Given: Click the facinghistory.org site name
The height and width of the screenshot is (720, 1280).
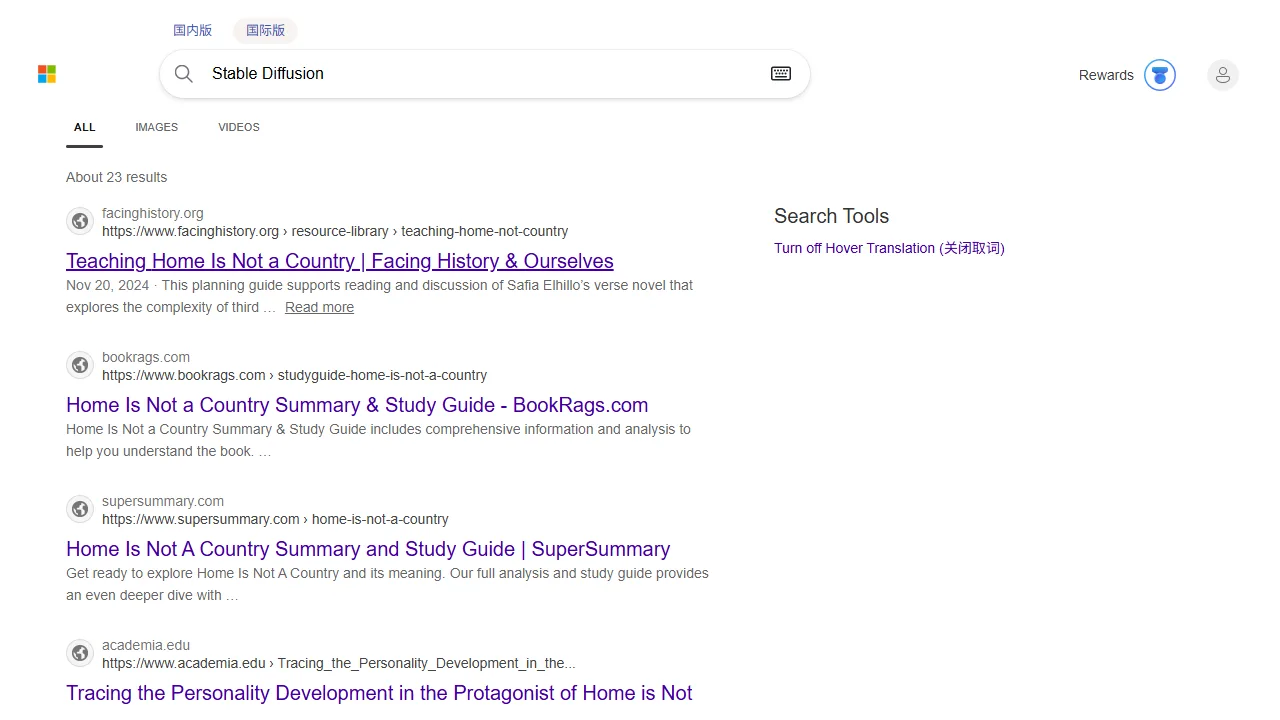Looking at the screenshot, I should click(153, 213).
